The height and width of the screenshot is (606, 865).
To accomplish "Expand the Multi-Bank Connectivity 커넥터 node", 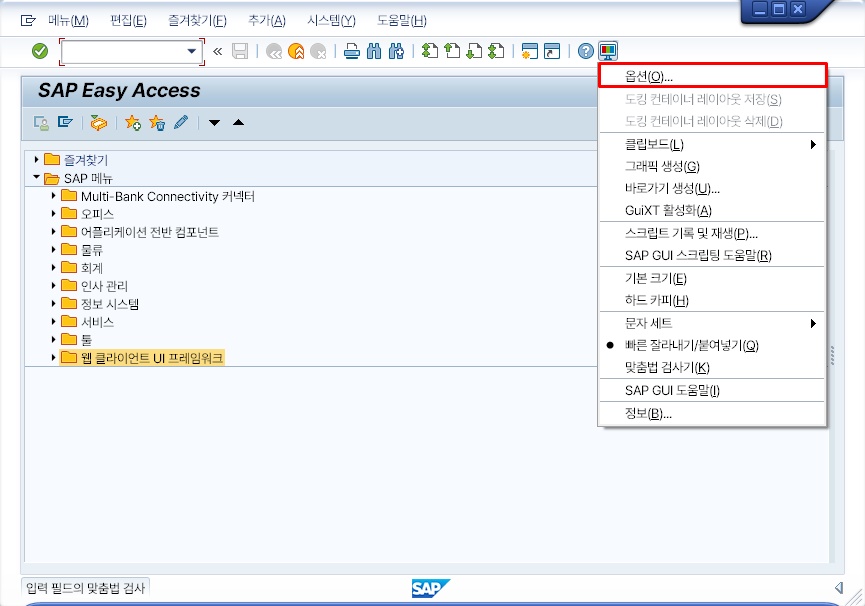I will click(54, 196).
